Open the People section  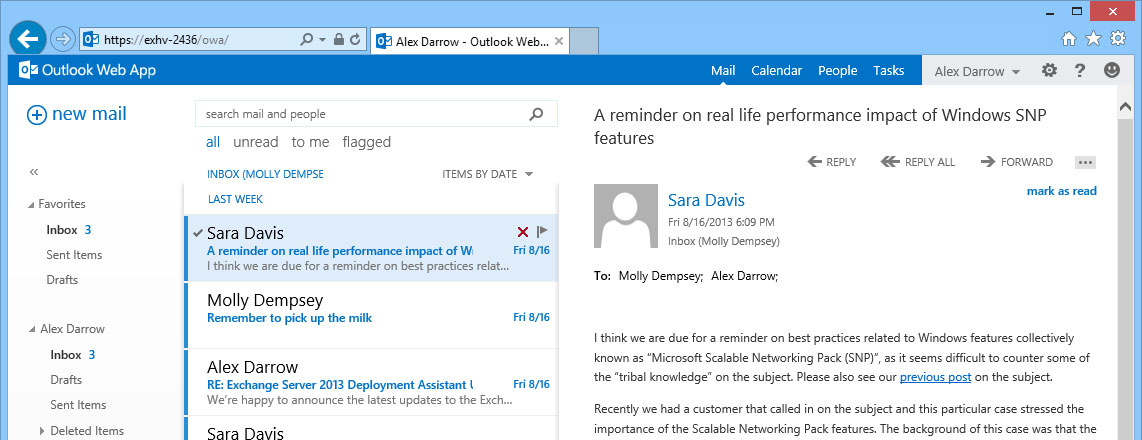click(x=838, y=71)
